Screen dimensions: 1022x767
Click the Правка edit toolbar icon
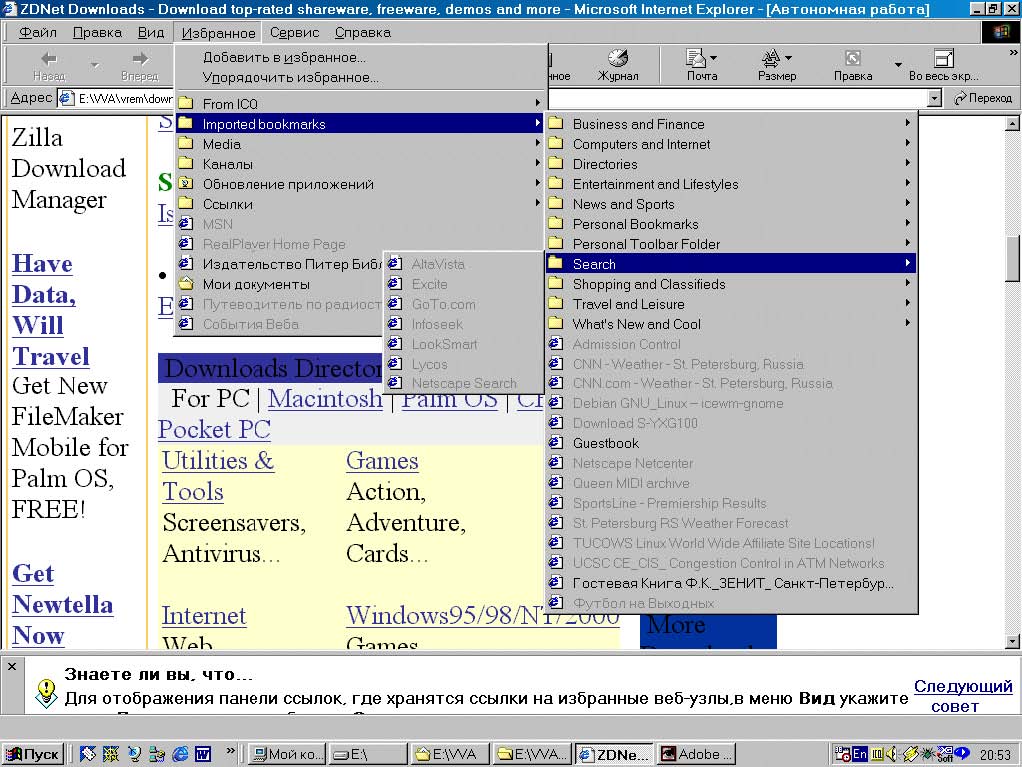(853, 65)
